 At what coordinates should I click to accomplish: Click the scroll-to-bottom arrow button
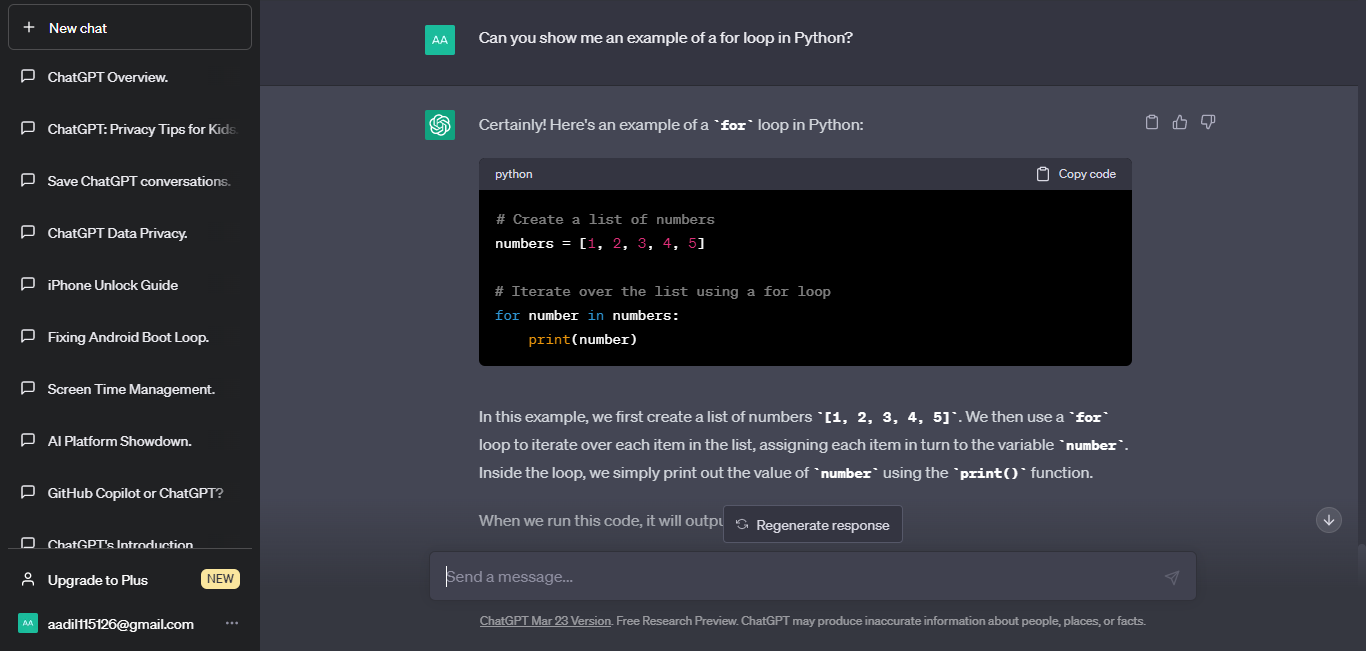point(1329,520)
